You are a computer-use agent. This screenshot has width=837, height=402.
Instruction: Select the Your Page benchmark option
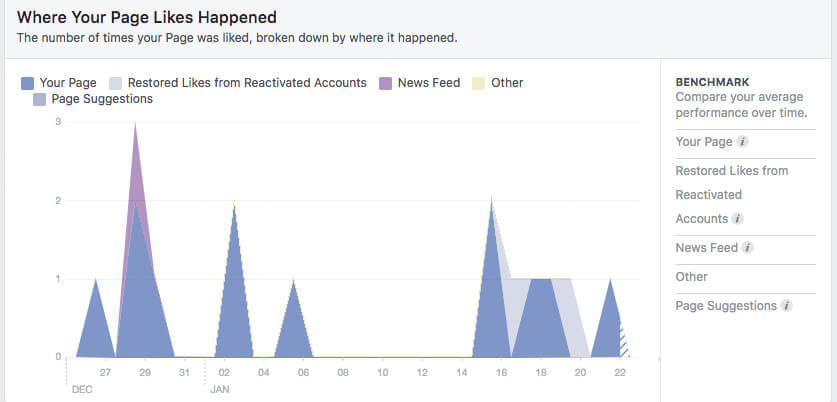pyautogui.click(x=704, y=142)
